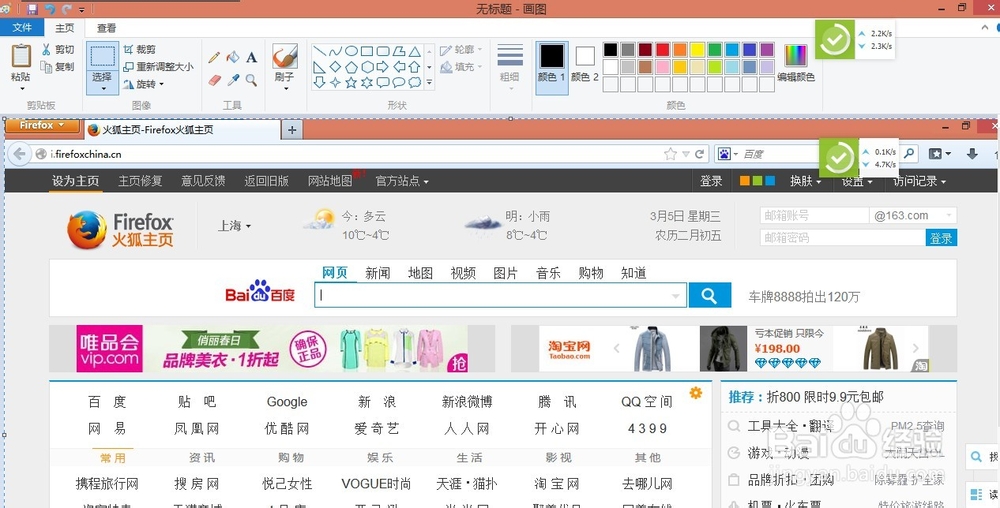Choose the five-point star shape
The image size is (1000, 508).
pyautogui.click(x=351, y=82)
